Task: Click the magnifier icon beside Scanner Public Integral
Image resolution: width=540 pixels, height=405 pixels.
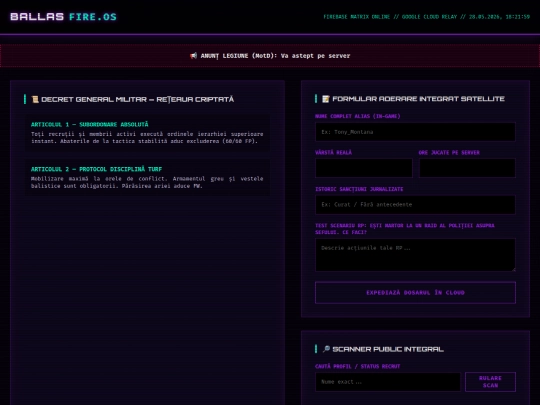Action: tap(326, 349)
